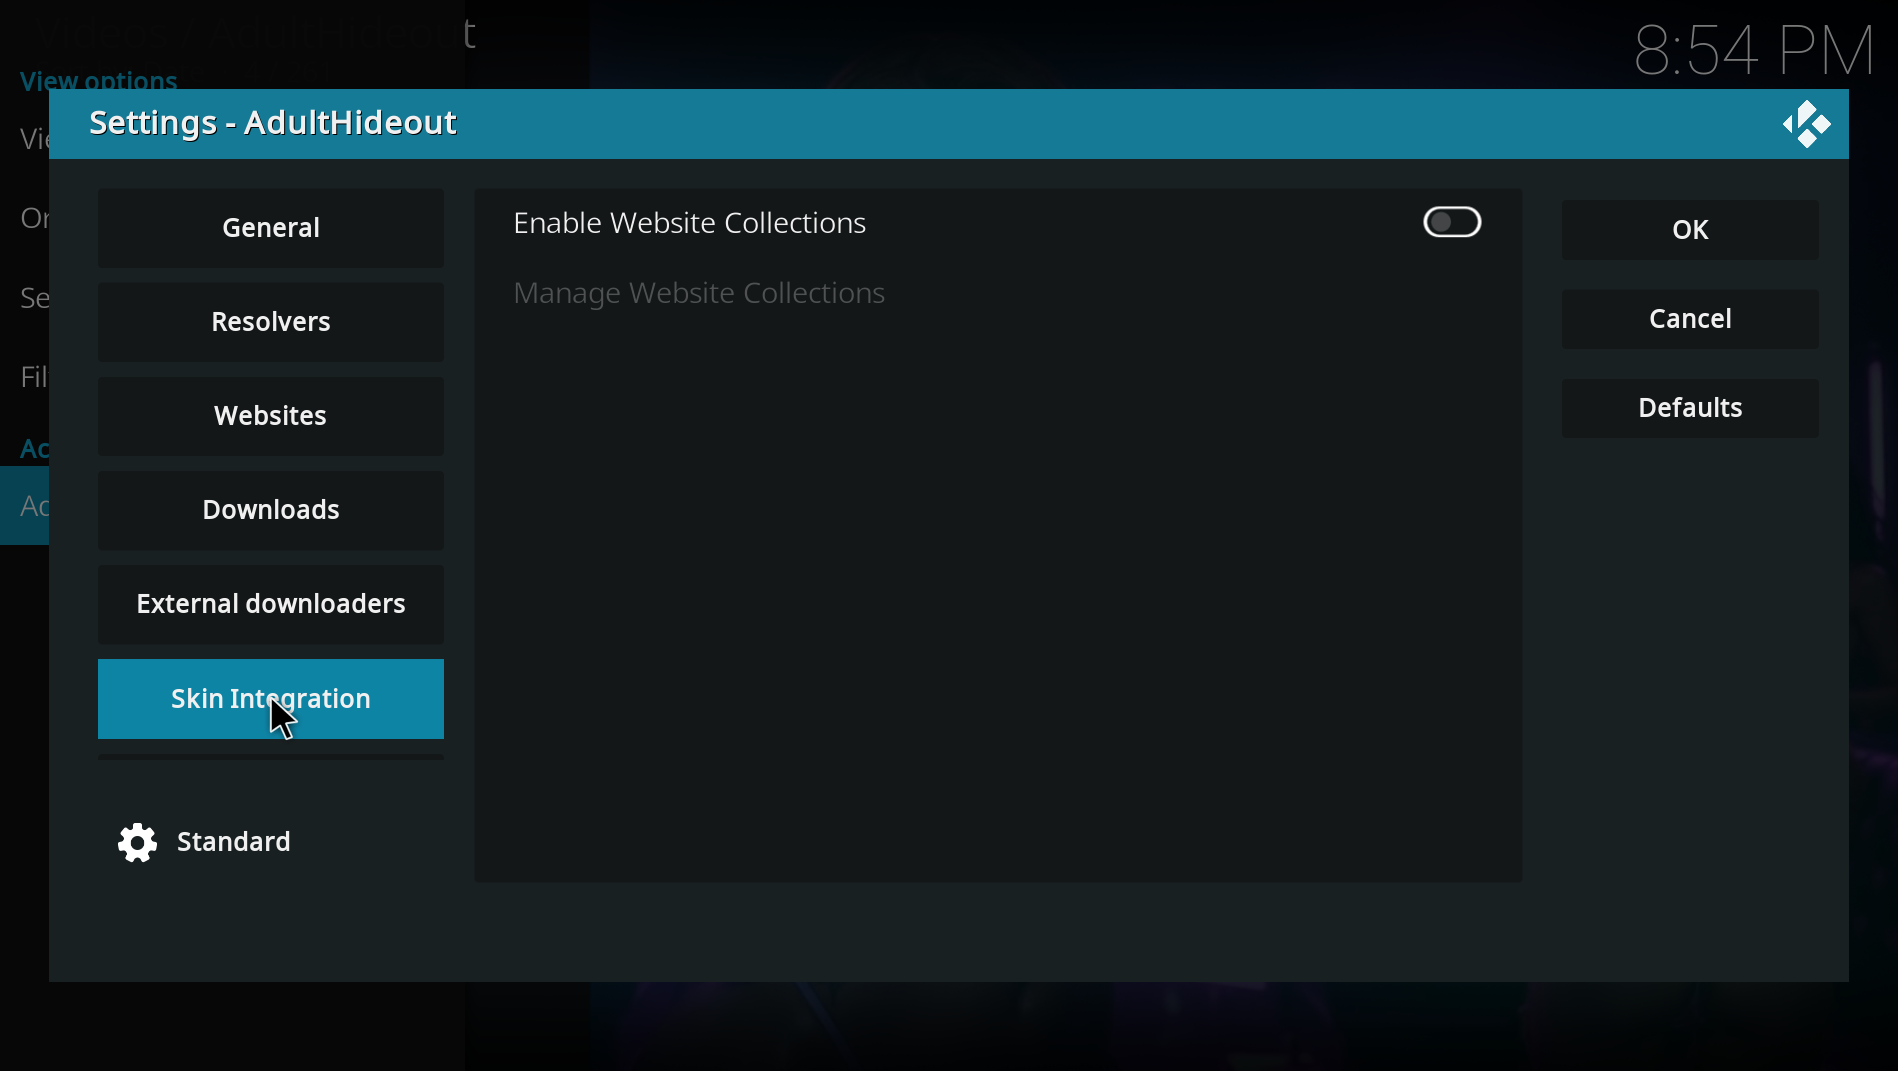Switch to the Downloads category
This screenshot has width=1898, height=1071.
(x=271, y=510)
